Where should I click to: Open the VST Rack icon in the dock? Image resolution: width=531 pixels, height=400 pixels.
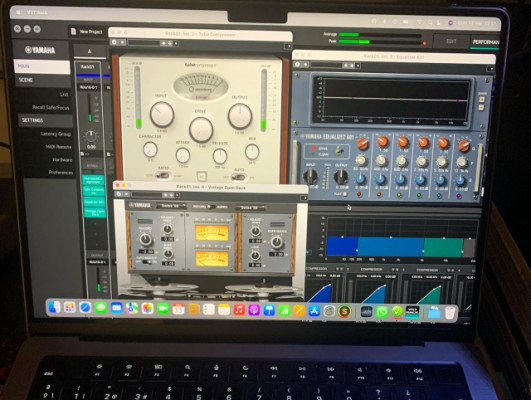pyautogui.click(x=412, y=312)
